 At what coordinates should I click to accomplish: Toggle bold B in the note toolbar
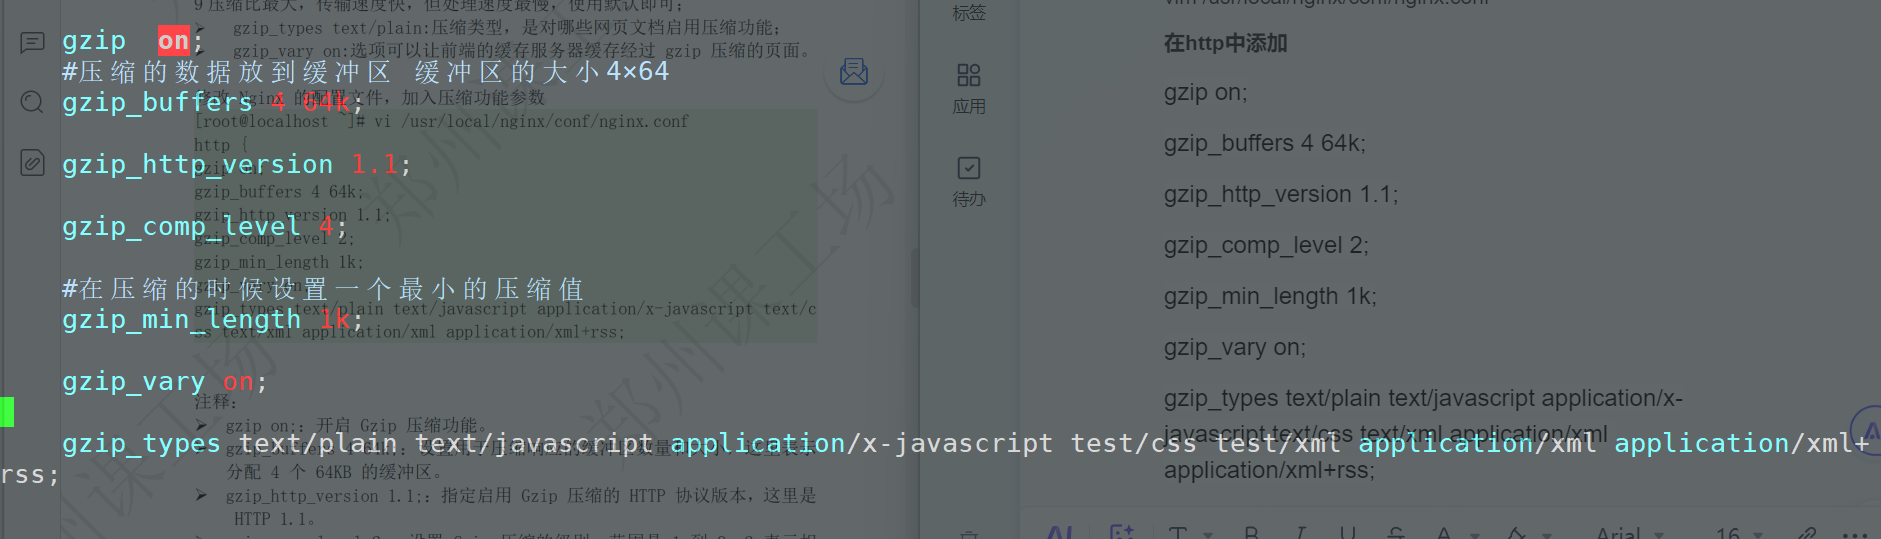click(1251, 533)
